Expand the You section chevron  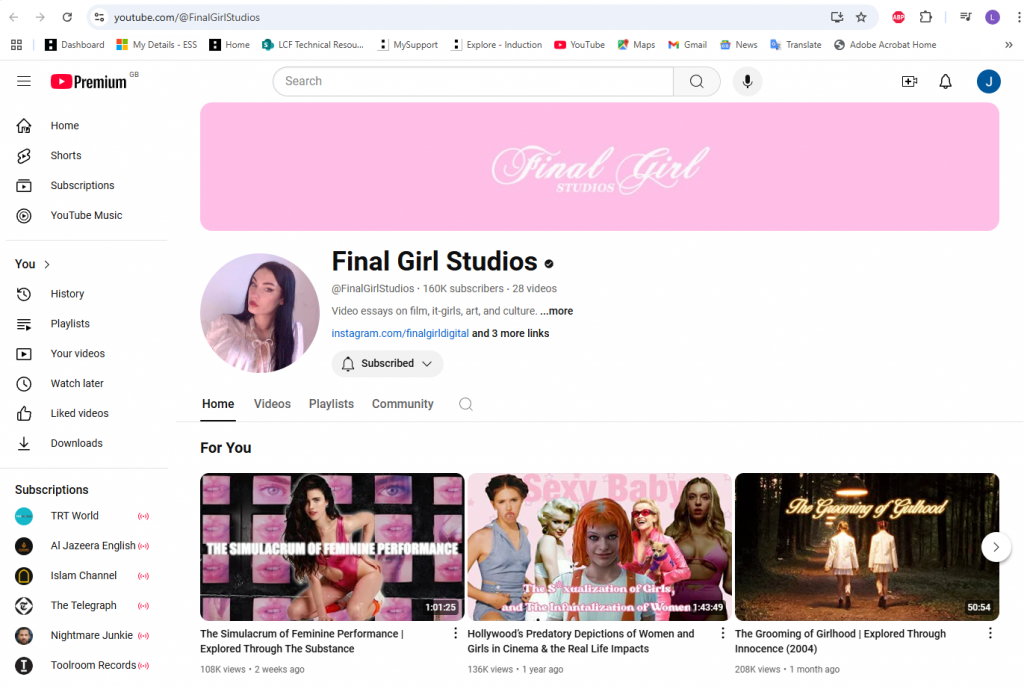point(47,265)
